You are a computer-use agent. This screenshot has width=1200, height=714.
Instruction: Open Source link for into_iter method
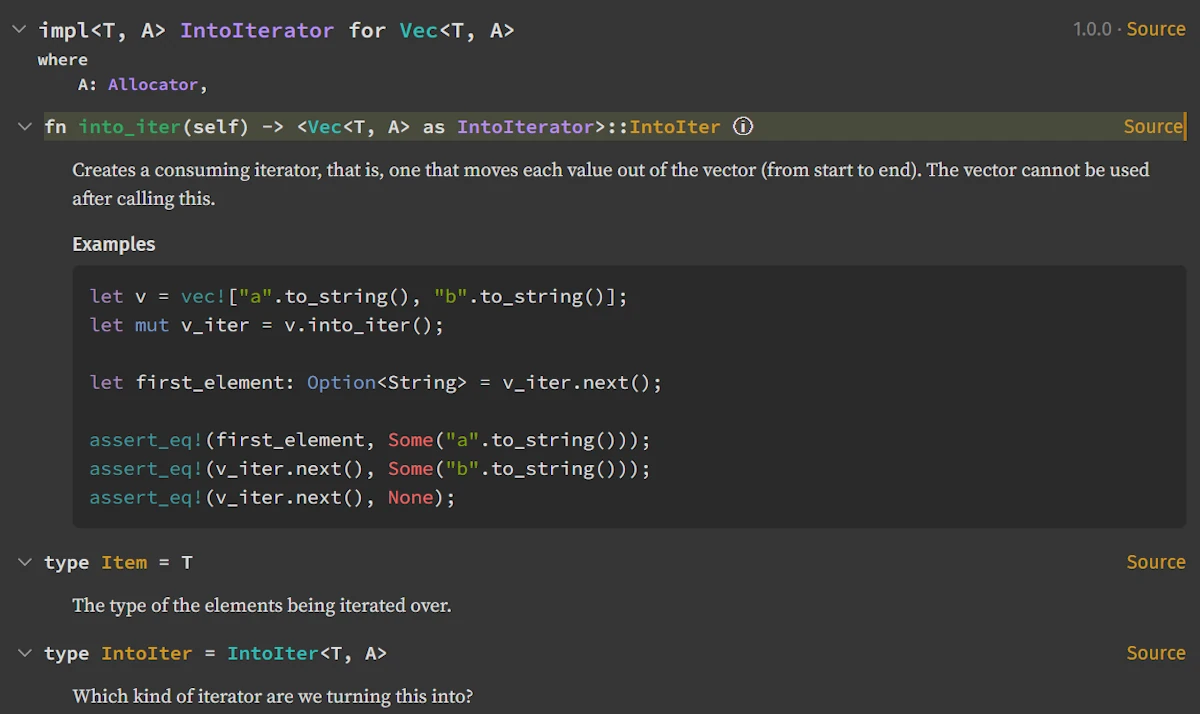click(x=1152, y=127)
